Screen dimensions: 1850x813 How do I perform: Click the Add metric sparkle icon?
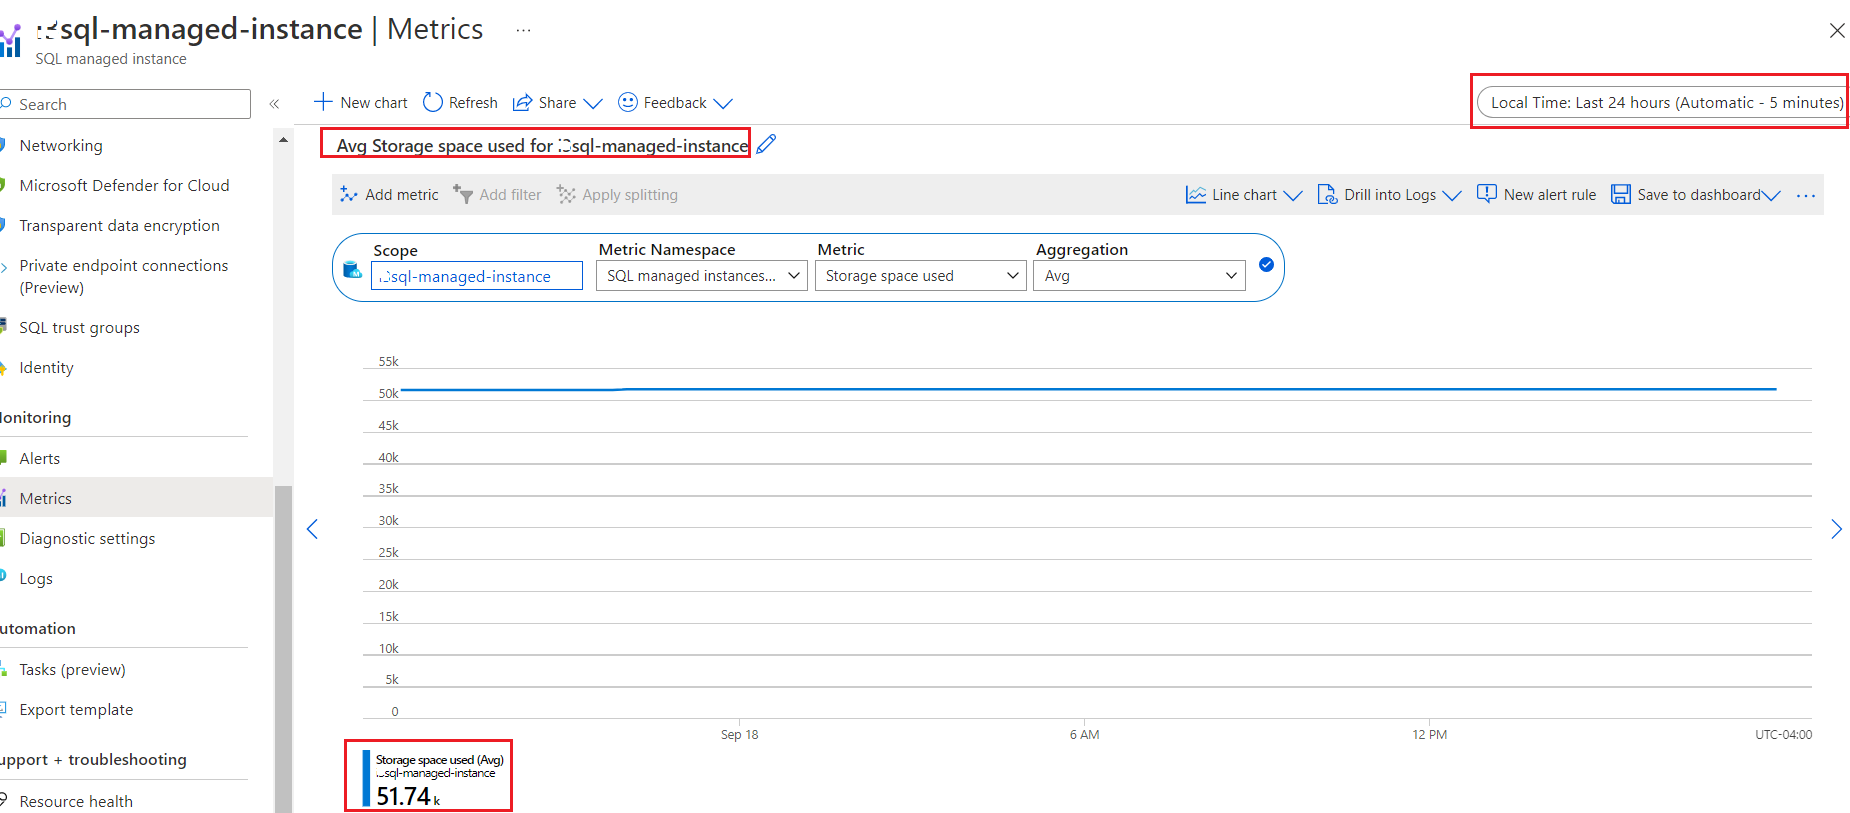348,194
